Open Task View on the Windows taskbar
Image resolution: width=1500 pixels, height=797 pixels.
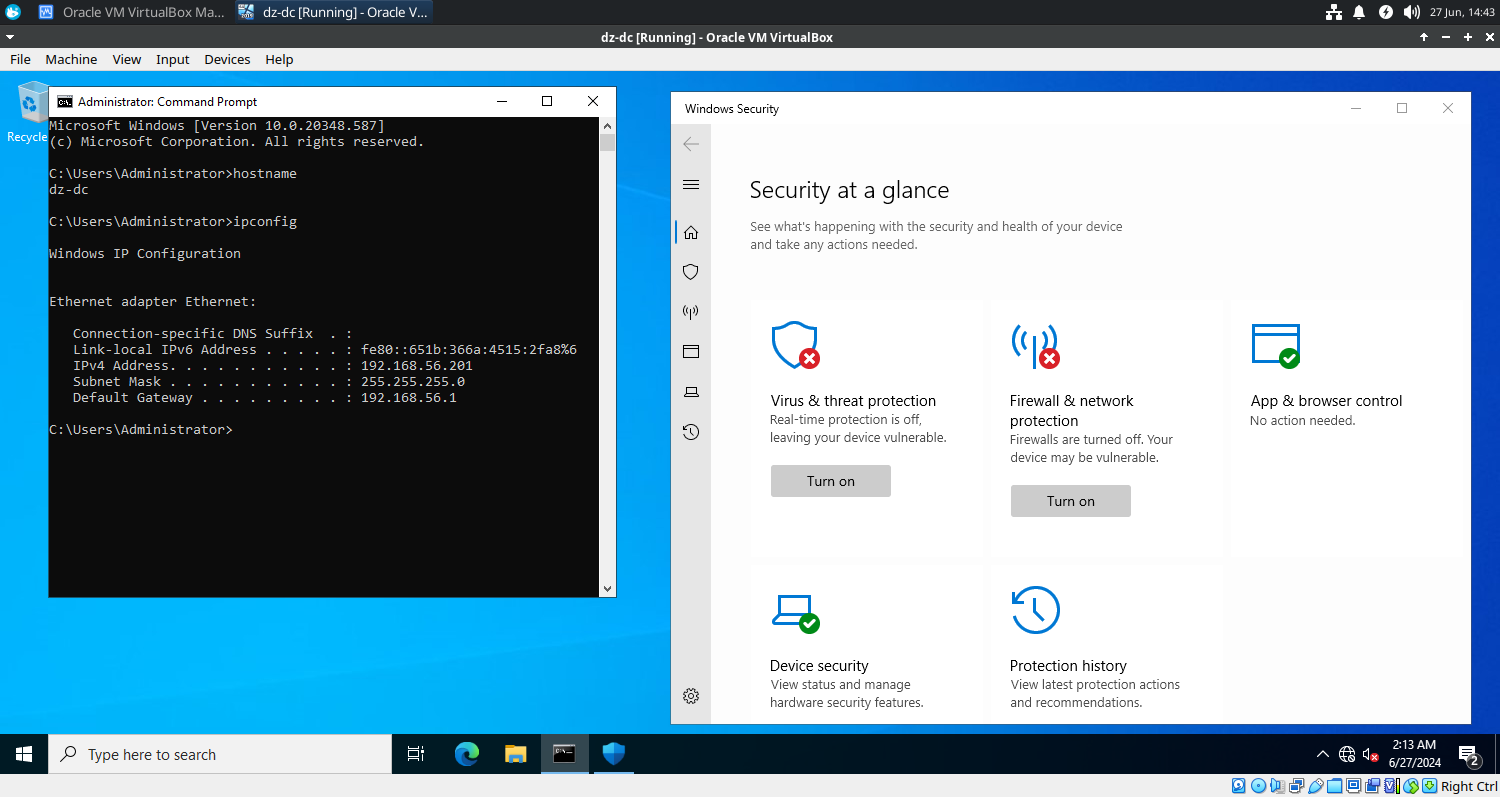pos(416,754)
